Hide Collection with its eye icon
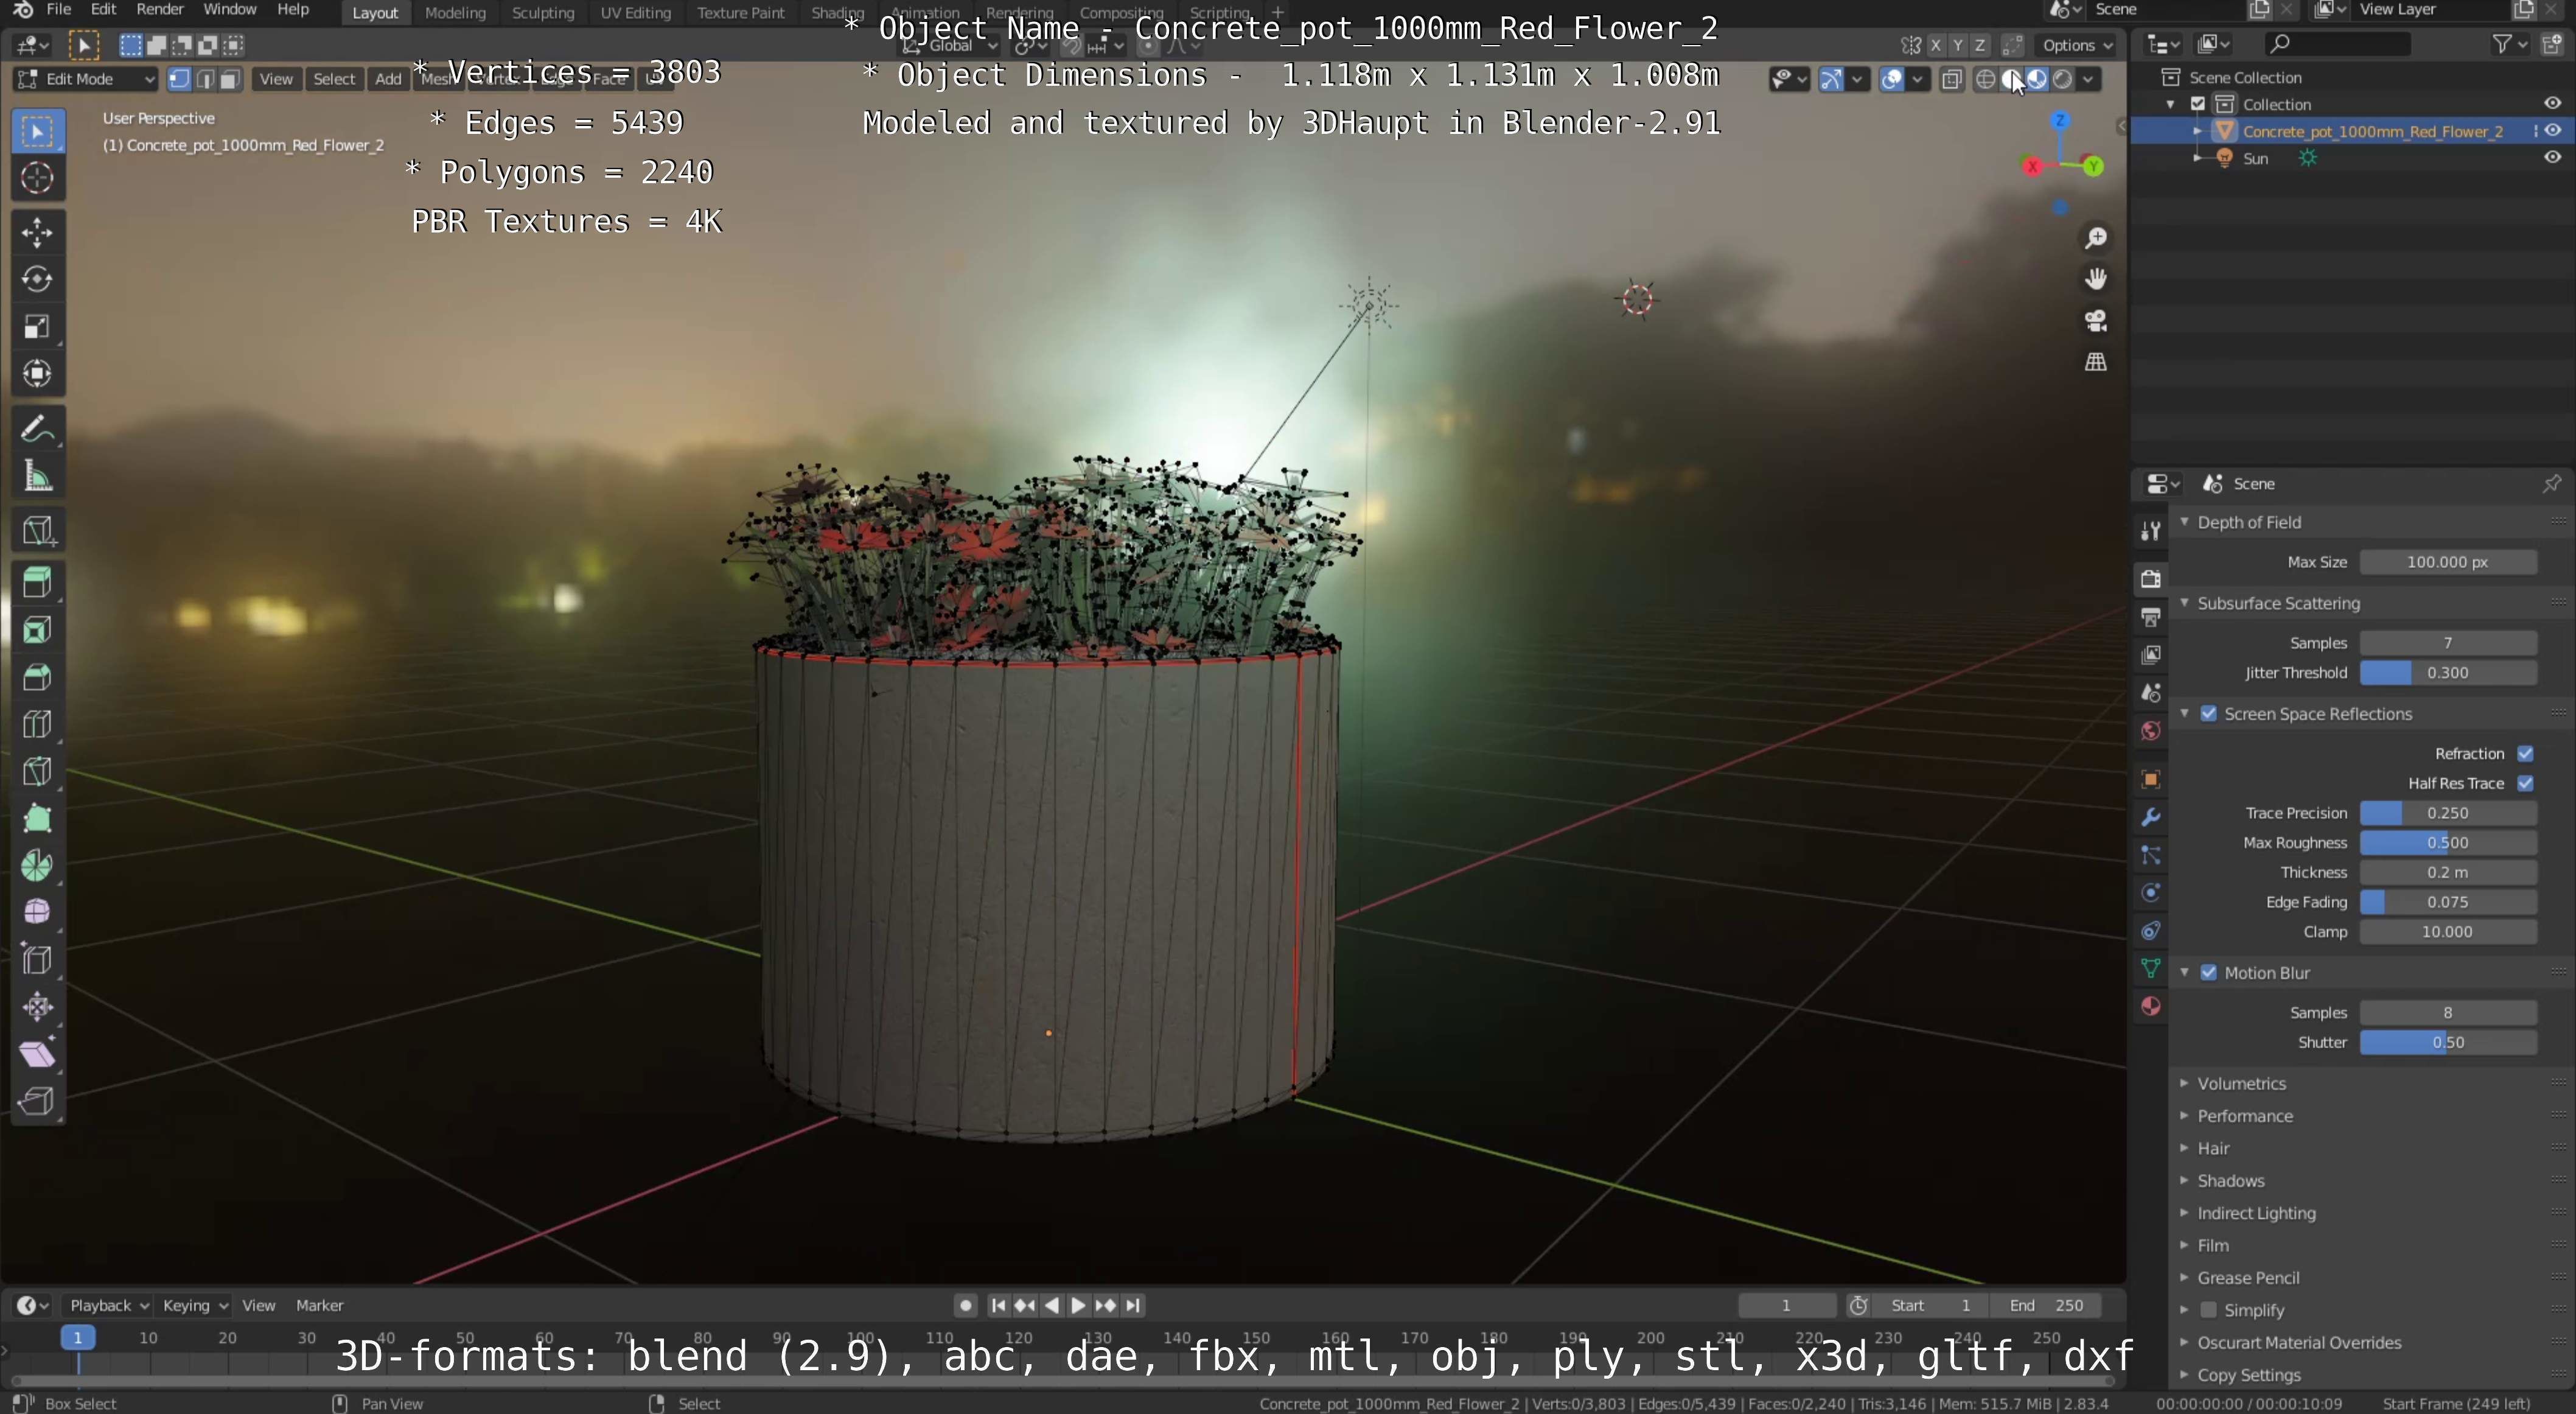Screen dimensions: 2576x1414 click(2552, 103)
